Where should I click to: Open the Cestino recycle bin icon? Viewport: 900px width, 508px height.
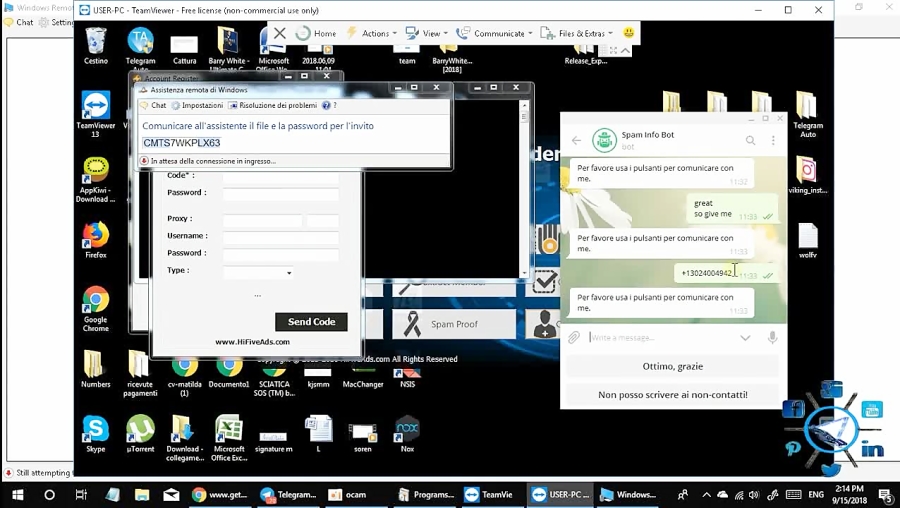coord(96,46)
